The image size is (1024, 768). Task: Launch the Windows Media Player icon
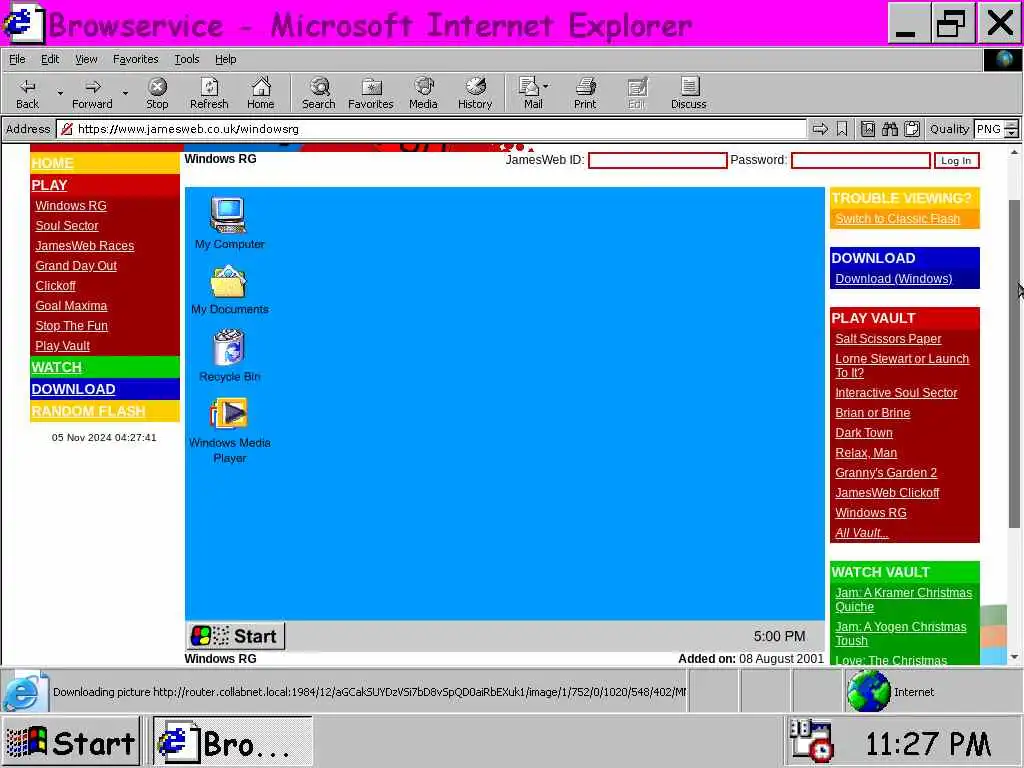coord(229,430)
